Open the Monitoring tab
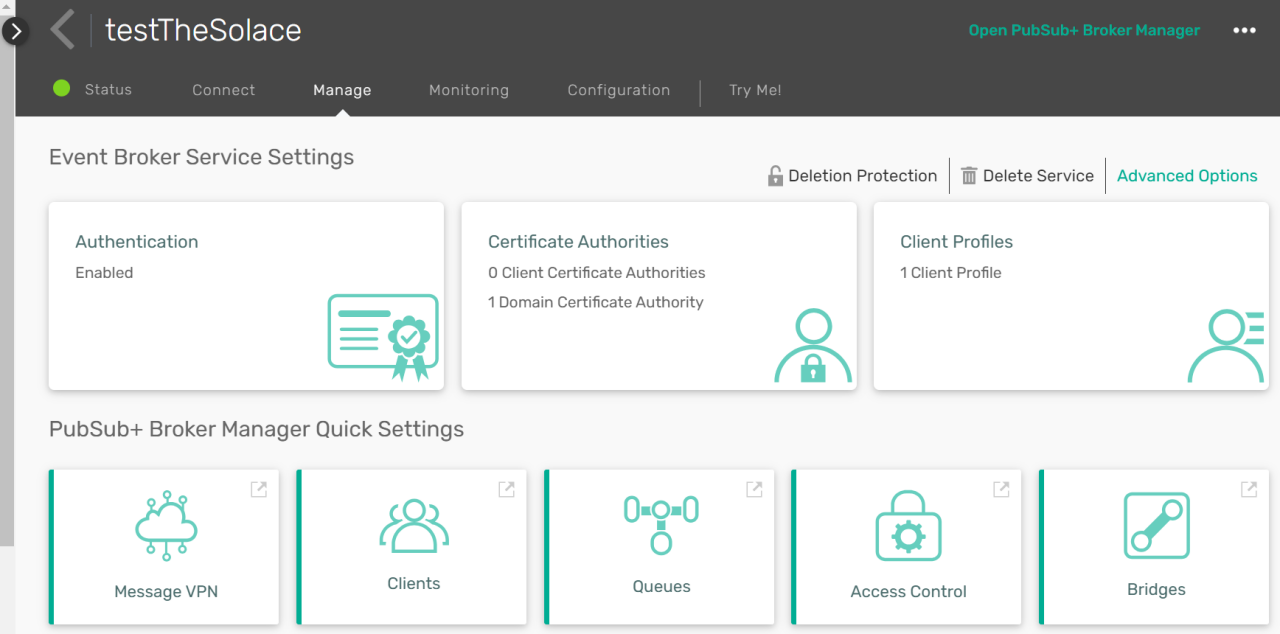 pyautogui.click(x=469, y=90)
